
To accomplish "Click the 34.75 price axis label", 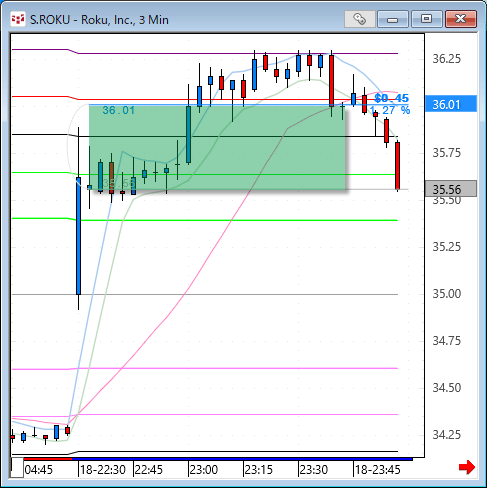I will pos(446,341).
